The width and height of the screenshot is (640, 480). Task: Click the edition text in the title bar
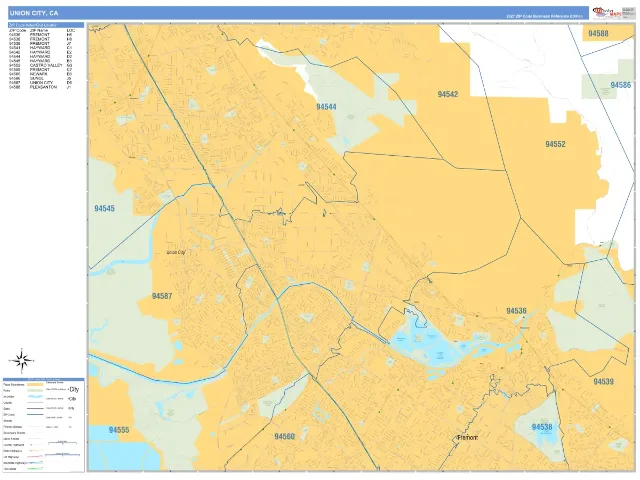[x=544, y=17]
